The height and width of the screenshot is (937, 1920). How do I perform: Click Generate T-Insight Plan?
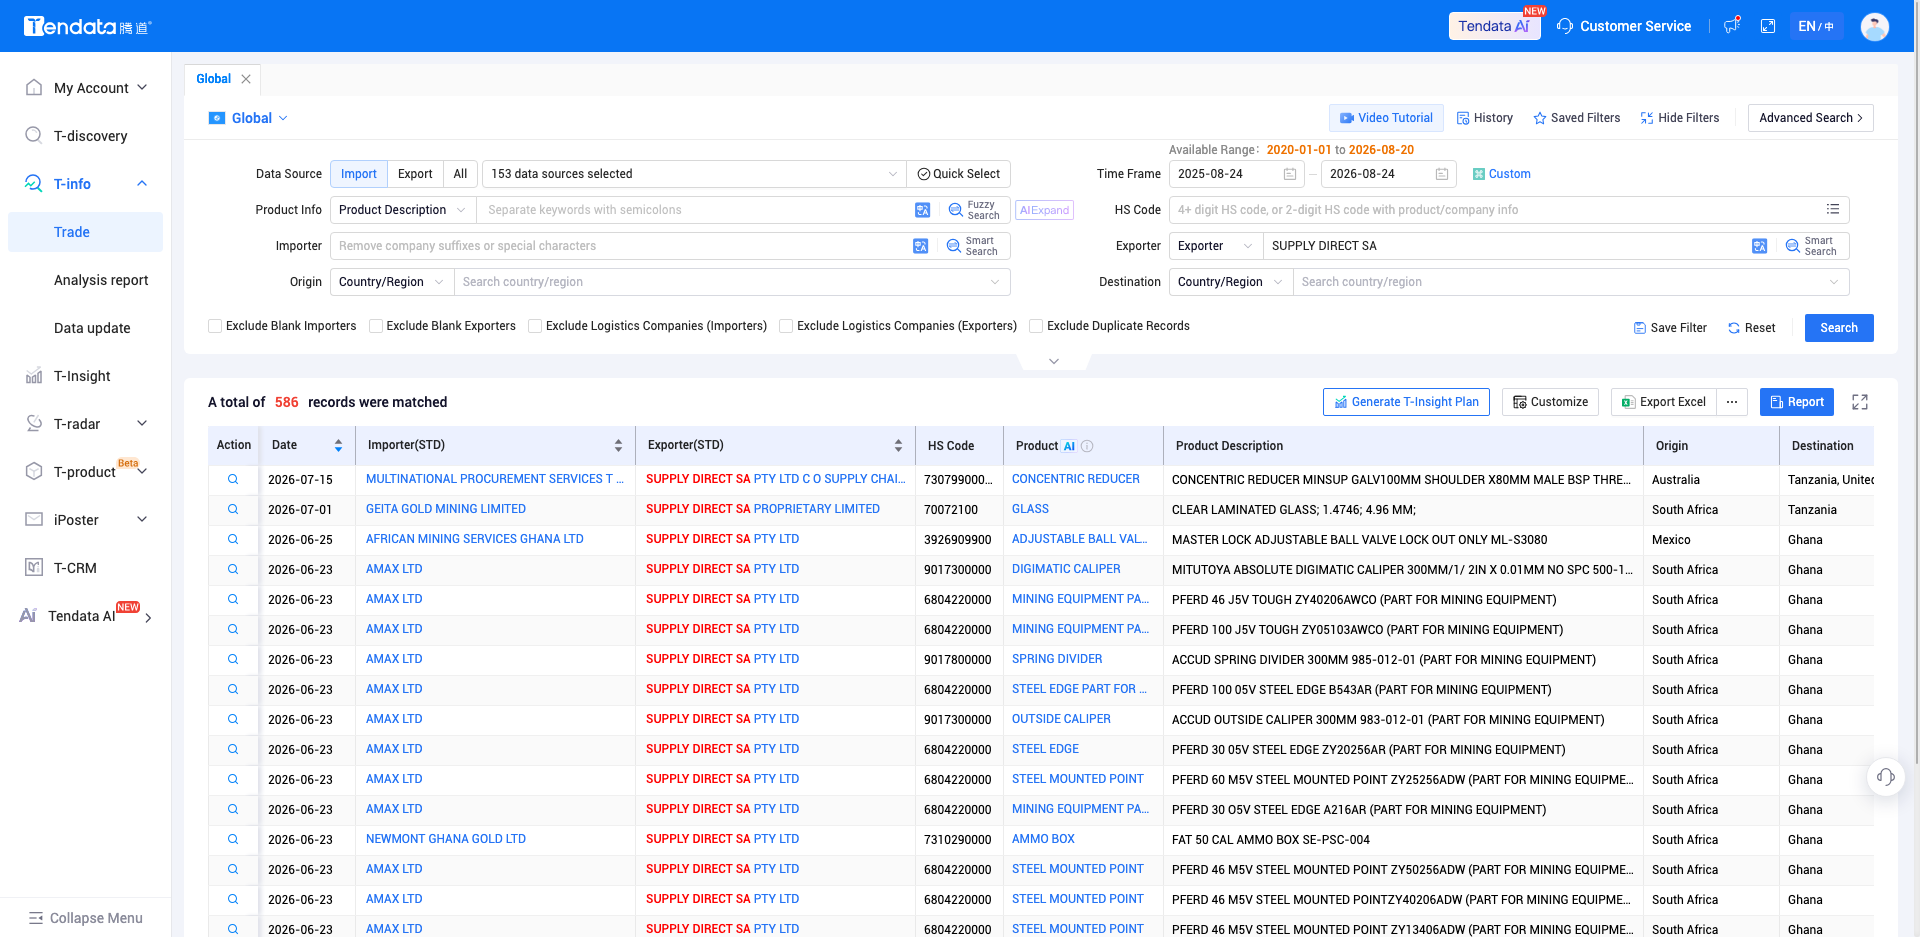(1406, 402)
